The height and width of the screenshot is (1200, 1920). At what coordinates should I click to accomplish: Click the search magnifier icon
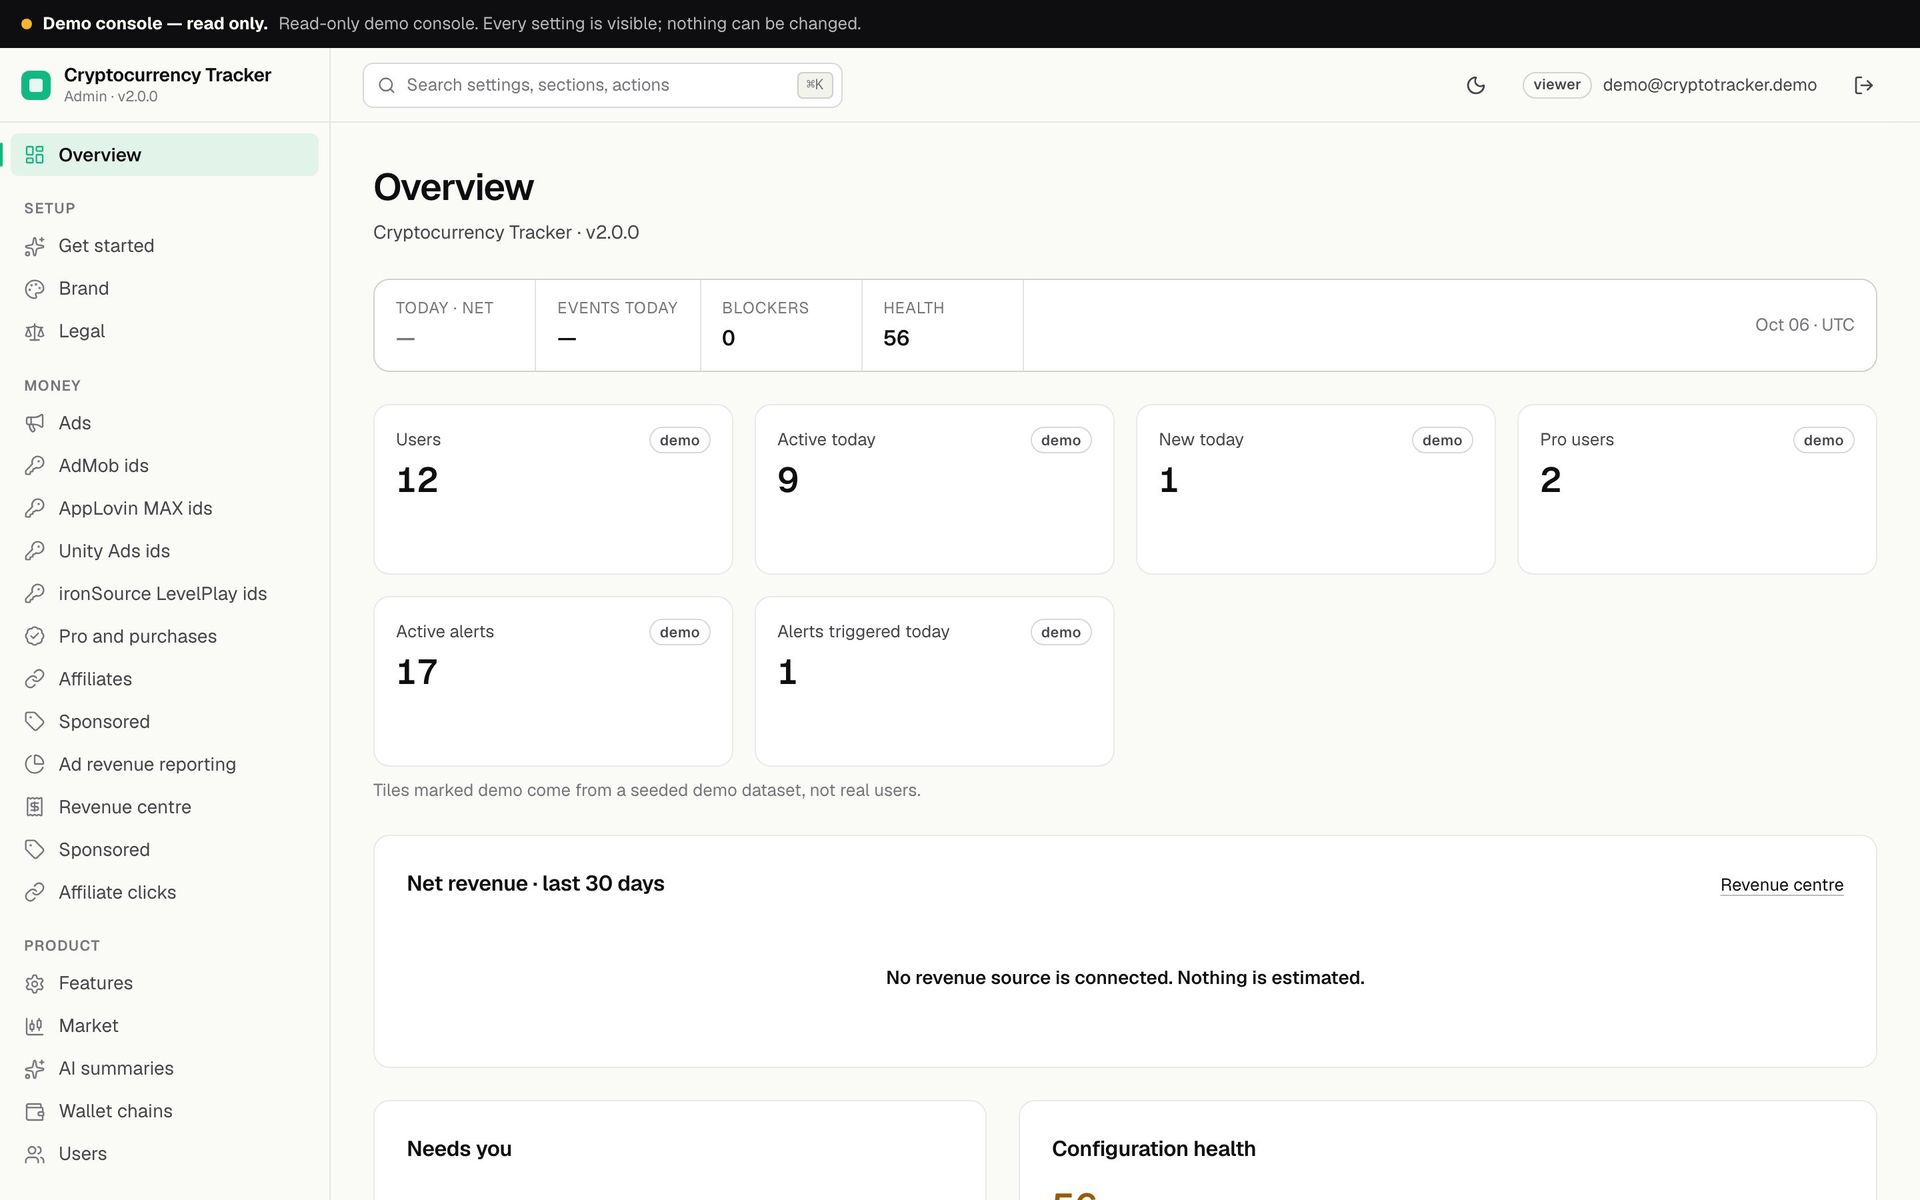point(386,85)
